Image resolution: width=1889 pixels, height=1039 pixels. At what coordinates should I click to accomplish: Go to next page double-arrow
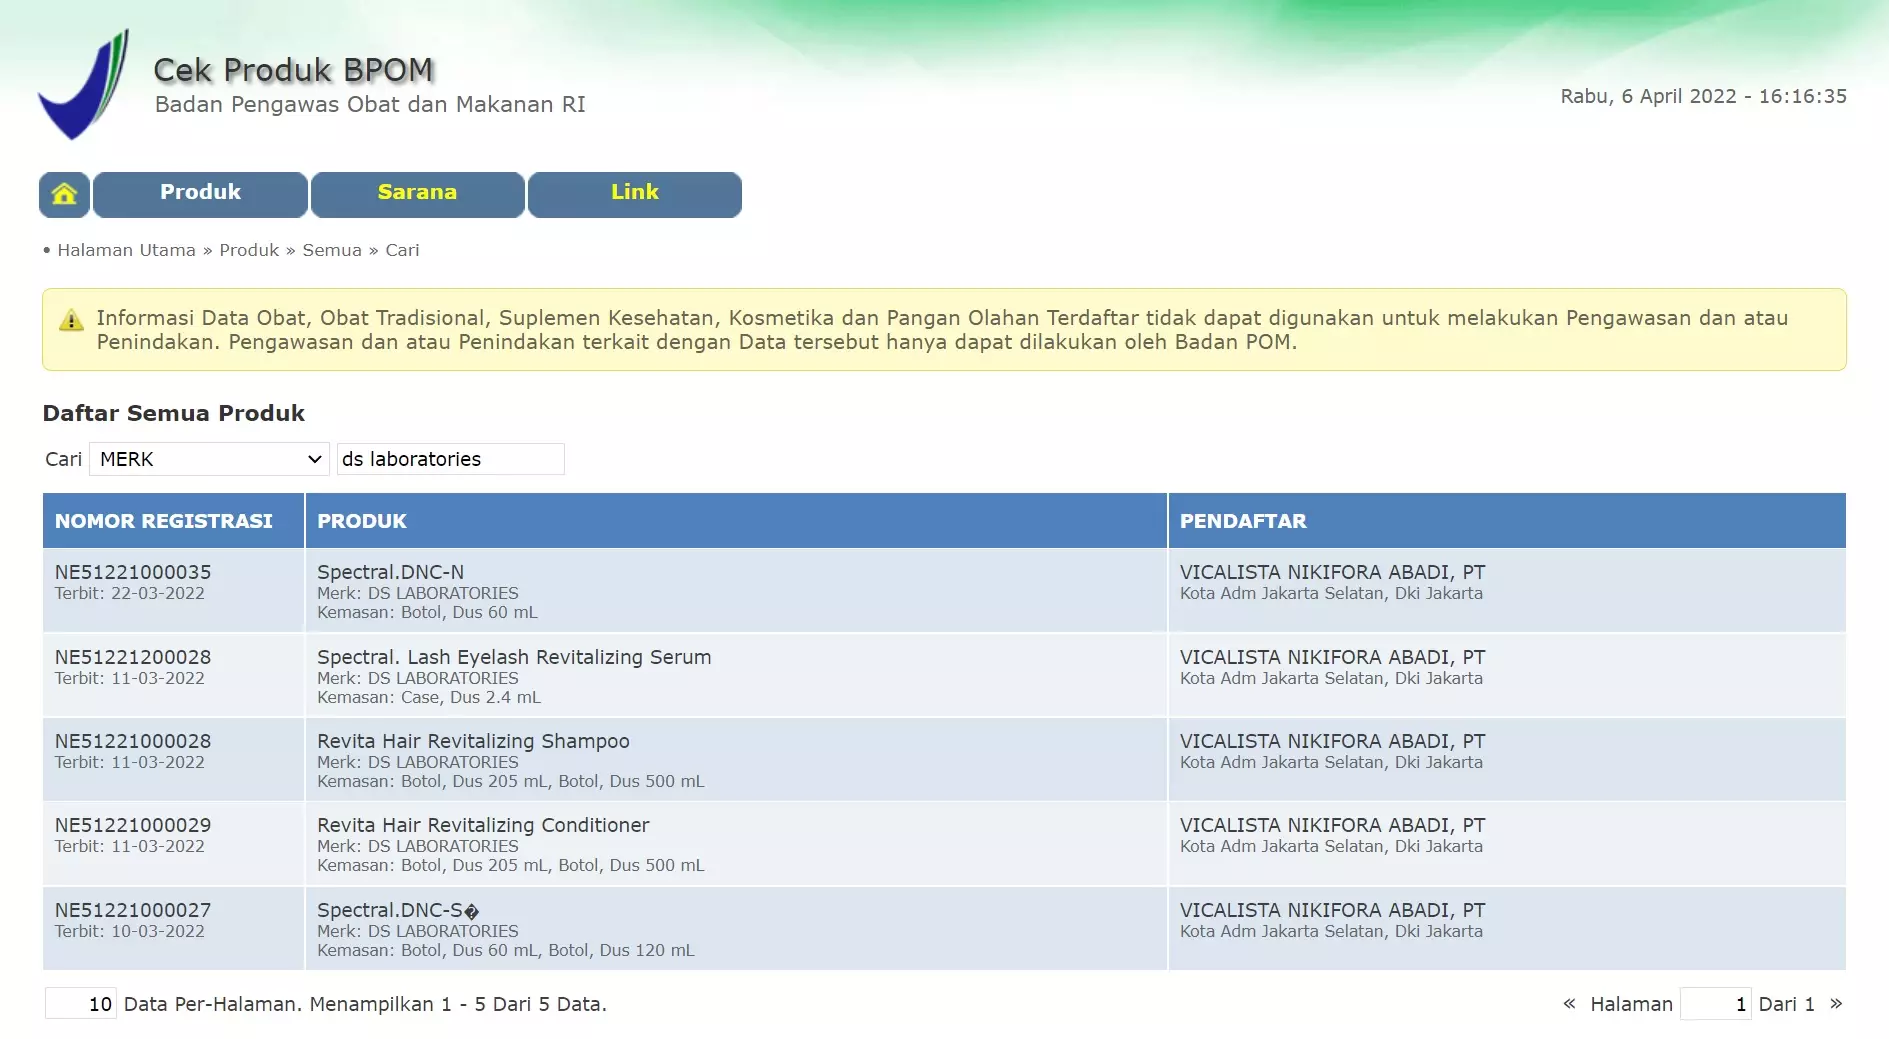click(1836, 1004)
